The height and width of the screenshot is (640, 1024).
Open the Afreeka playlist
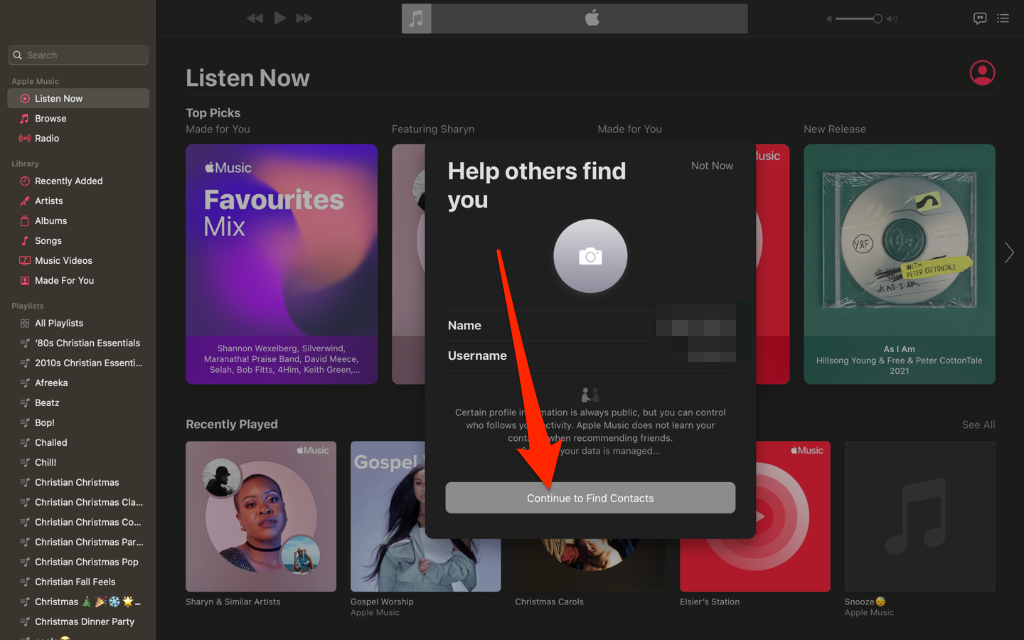78,383
